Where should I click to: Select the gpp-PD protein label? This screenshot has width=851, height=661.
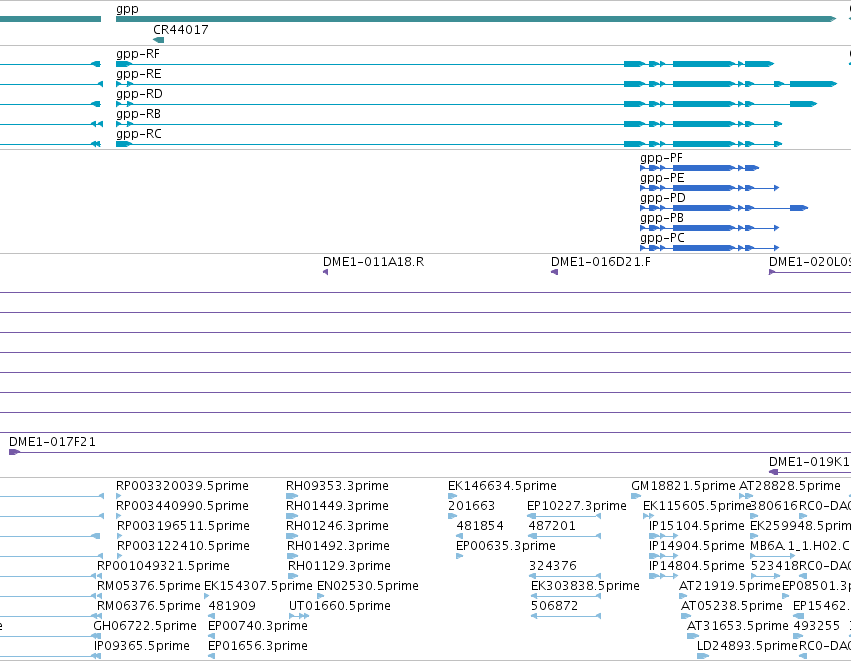(x=663, y=198)
